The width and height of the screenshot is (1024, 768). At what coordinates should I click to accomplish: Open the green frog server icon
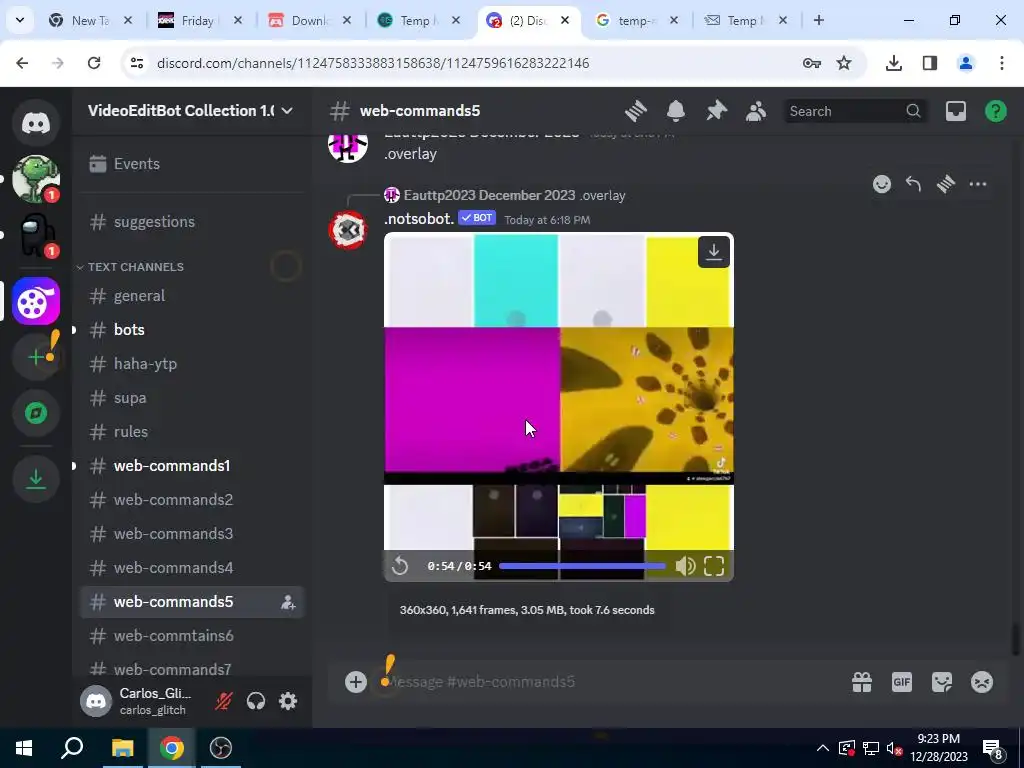coord(36,179)
